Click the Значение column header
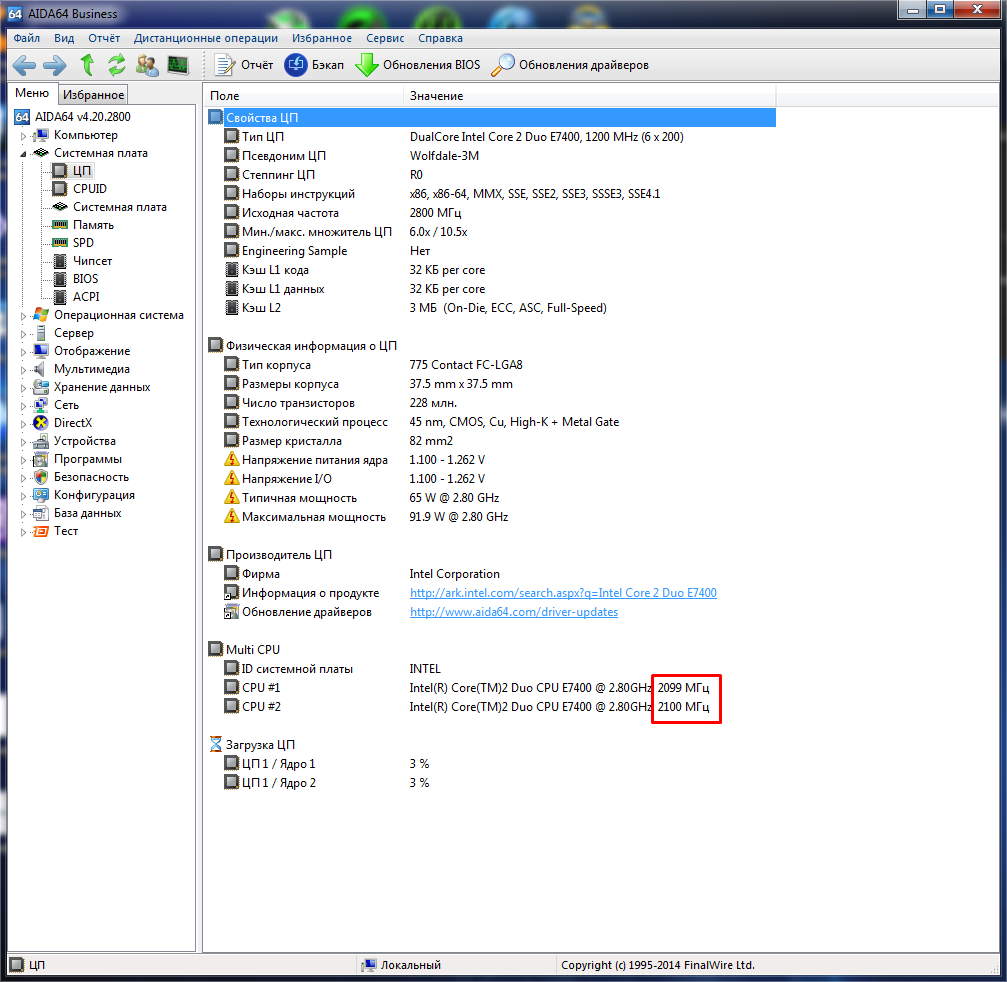Viewport: 1007px width, 982px height. pyautogui.click(x=590, y=96)
